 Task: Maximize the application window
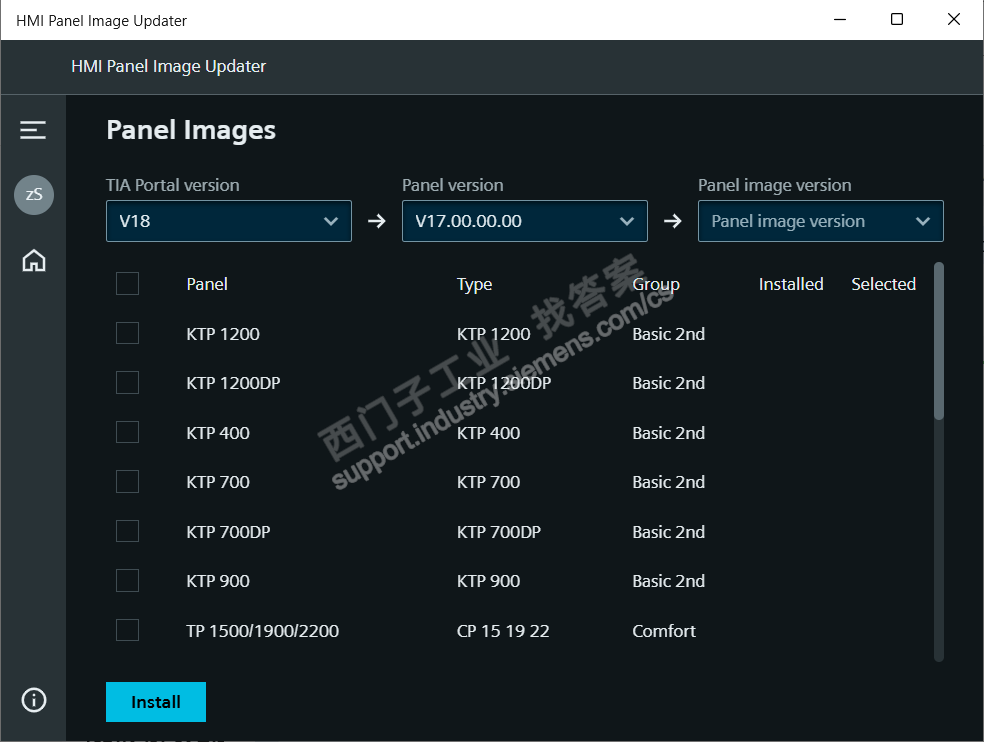897,19
